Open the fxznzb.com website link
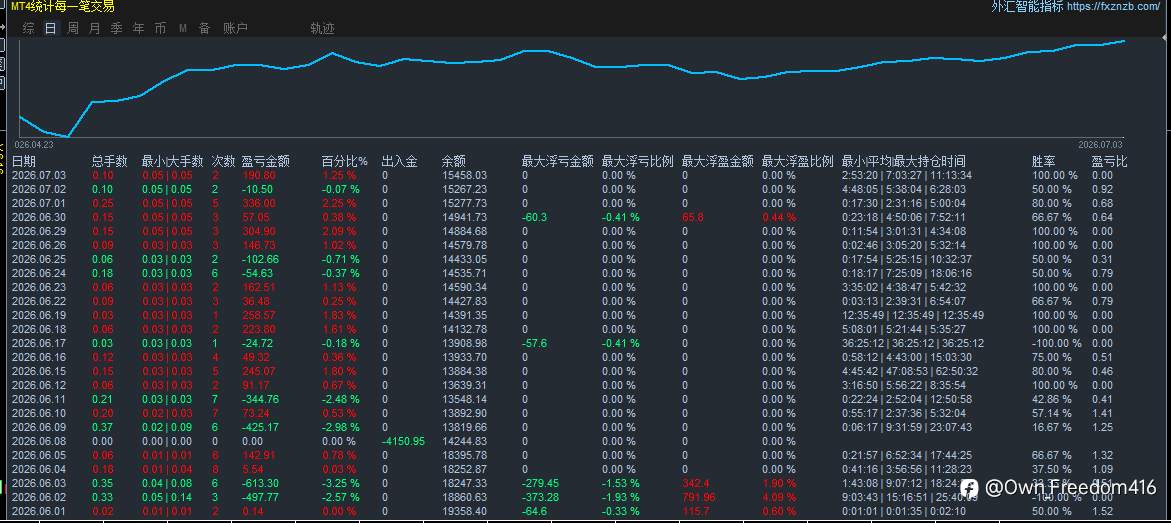1171x523 pixels. [x=1114, y=7]
